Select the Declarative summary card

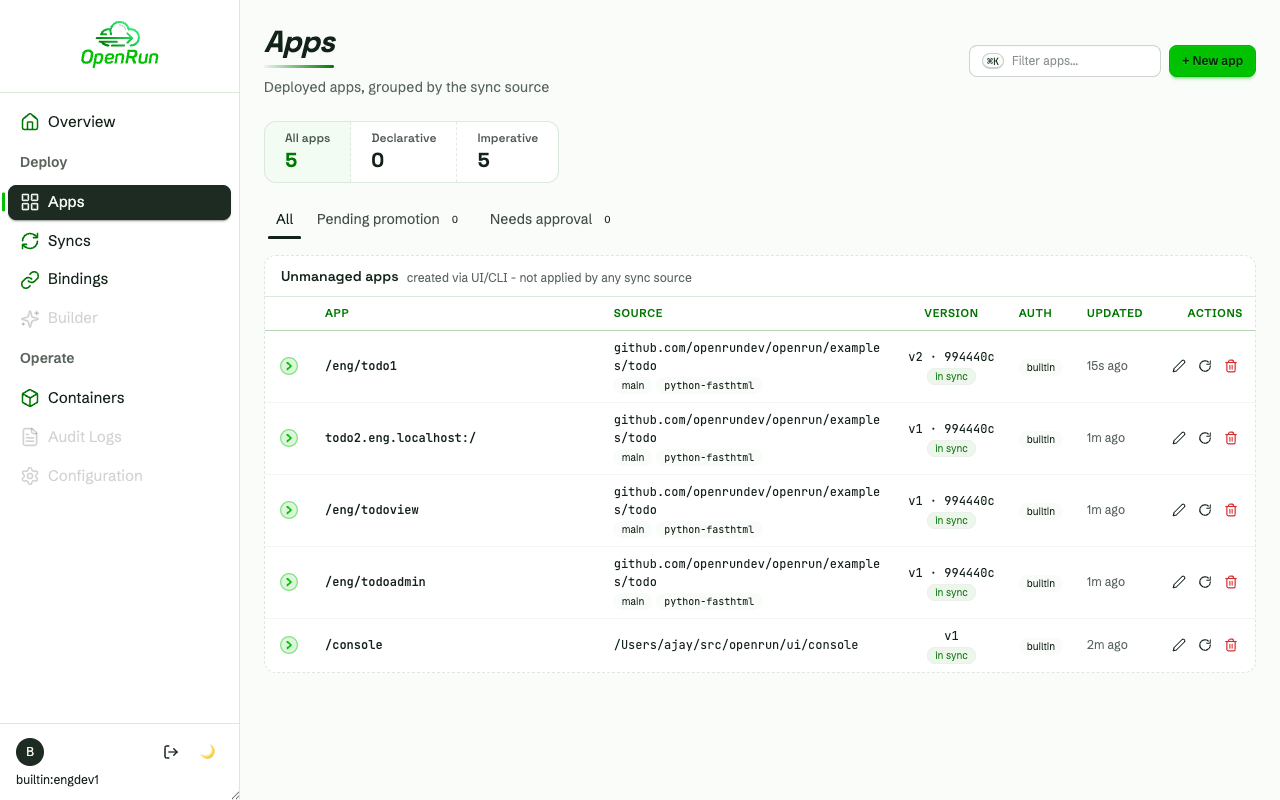tap(404, 152)
